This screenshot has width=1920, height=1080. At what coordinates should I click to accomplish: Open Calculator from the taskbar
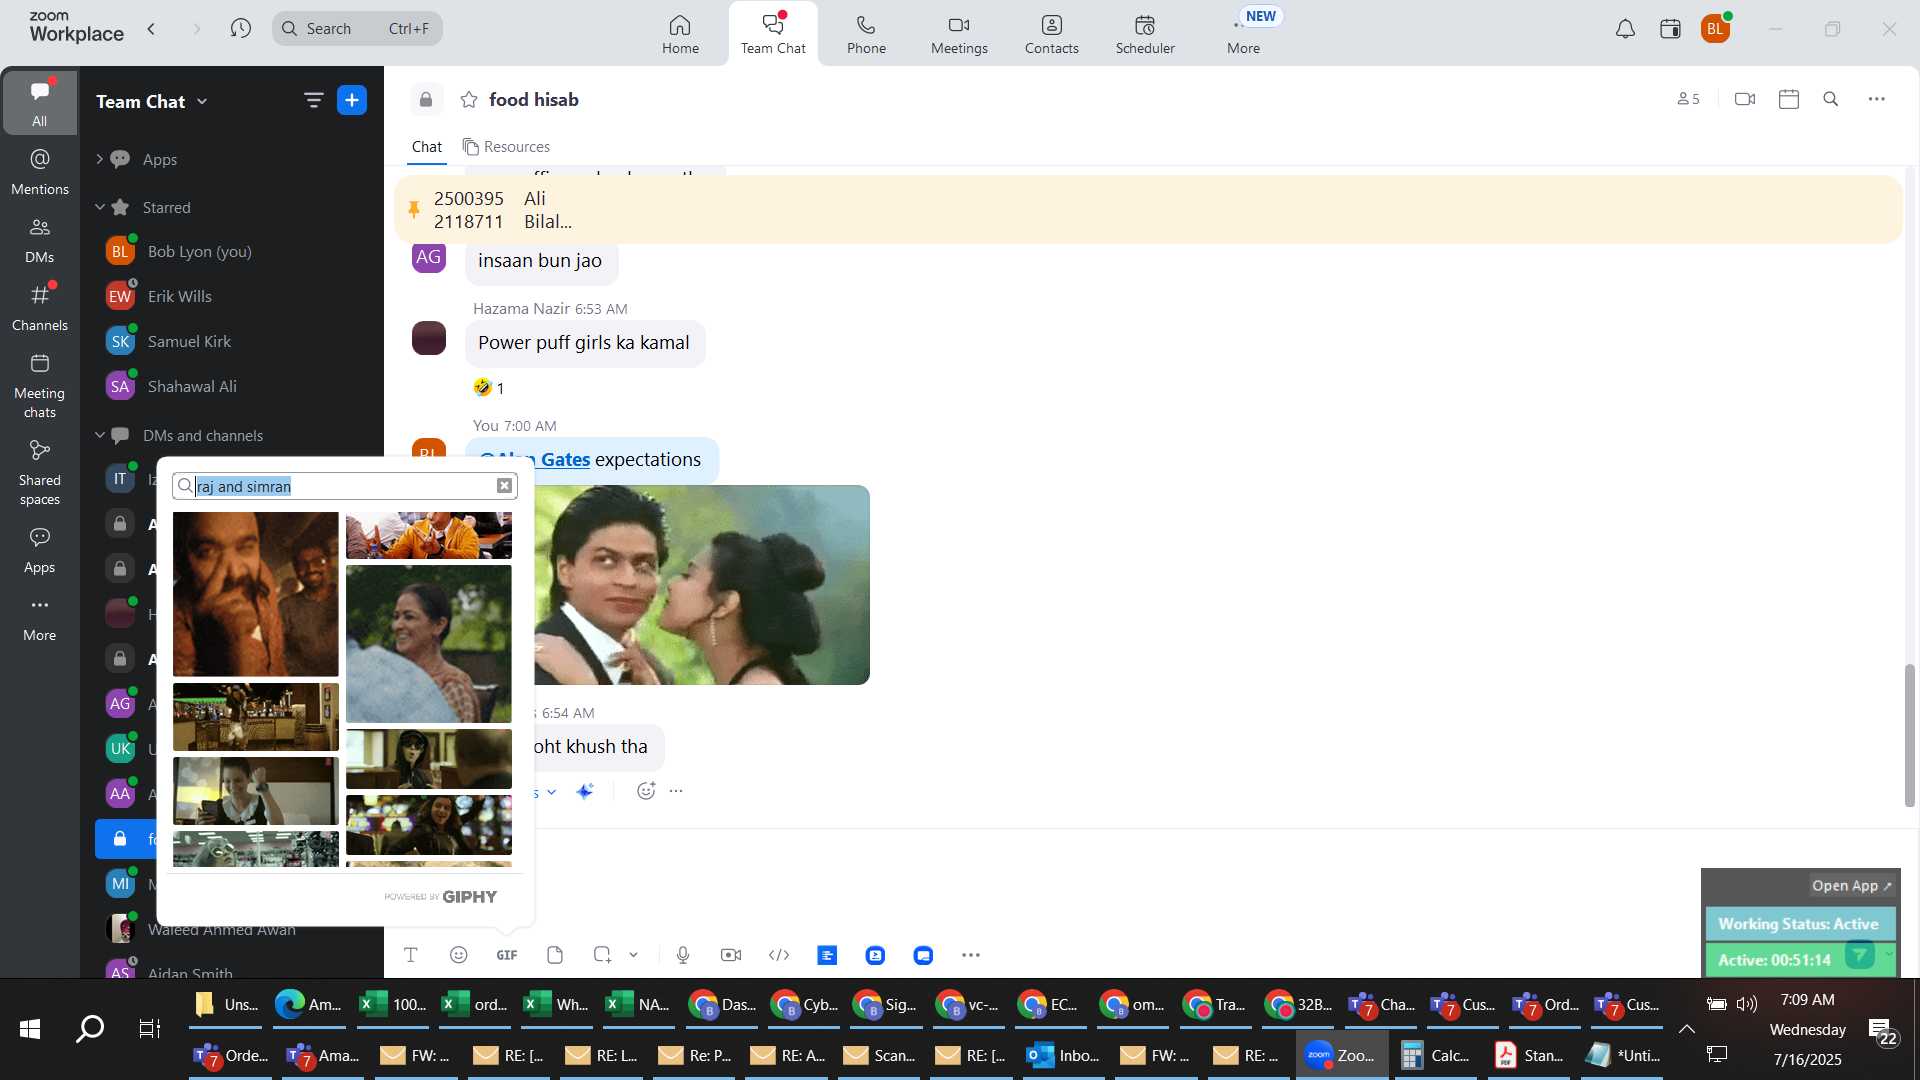1434,1055
